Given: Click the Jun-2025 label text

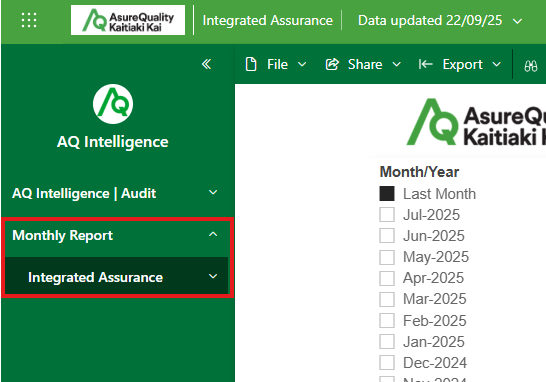Looking at the screenshot, I should [x=434, y=236].
